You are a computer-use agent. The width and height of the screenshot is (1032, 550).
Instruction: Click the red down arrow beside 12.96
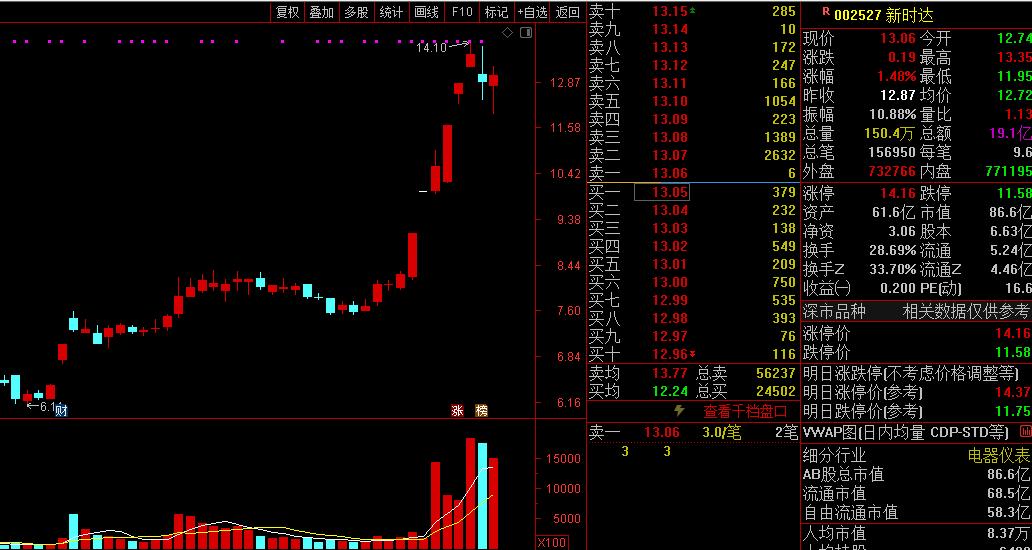tap(692, 354)
